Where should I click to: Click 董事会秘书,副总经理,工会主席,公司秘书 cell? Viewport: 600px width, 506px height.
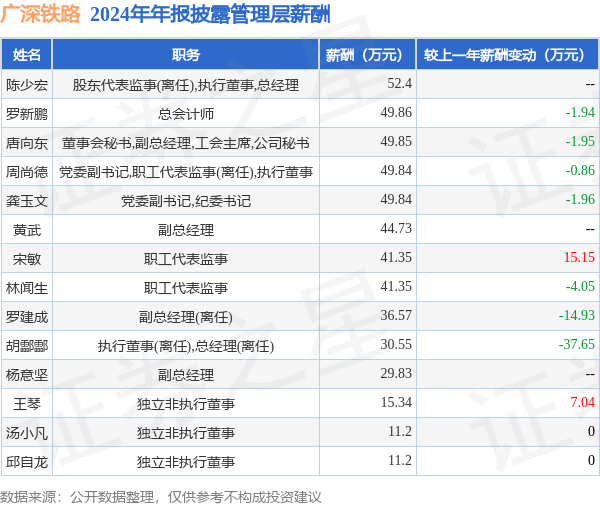[x=186, y=143]
